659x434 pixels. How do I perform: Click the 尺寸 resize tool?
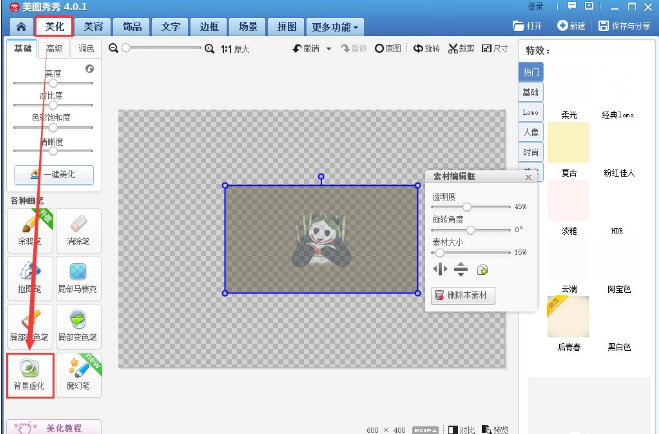[495, 49]
